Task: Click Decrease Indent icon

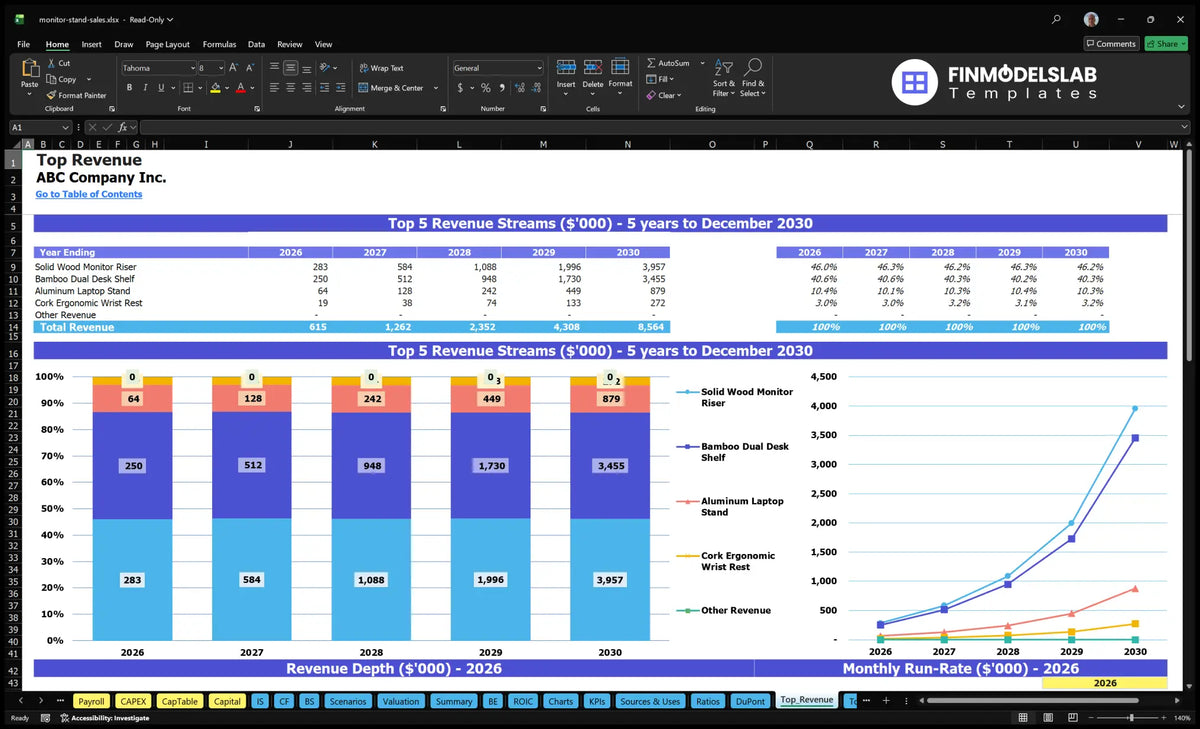Action: 324,88
